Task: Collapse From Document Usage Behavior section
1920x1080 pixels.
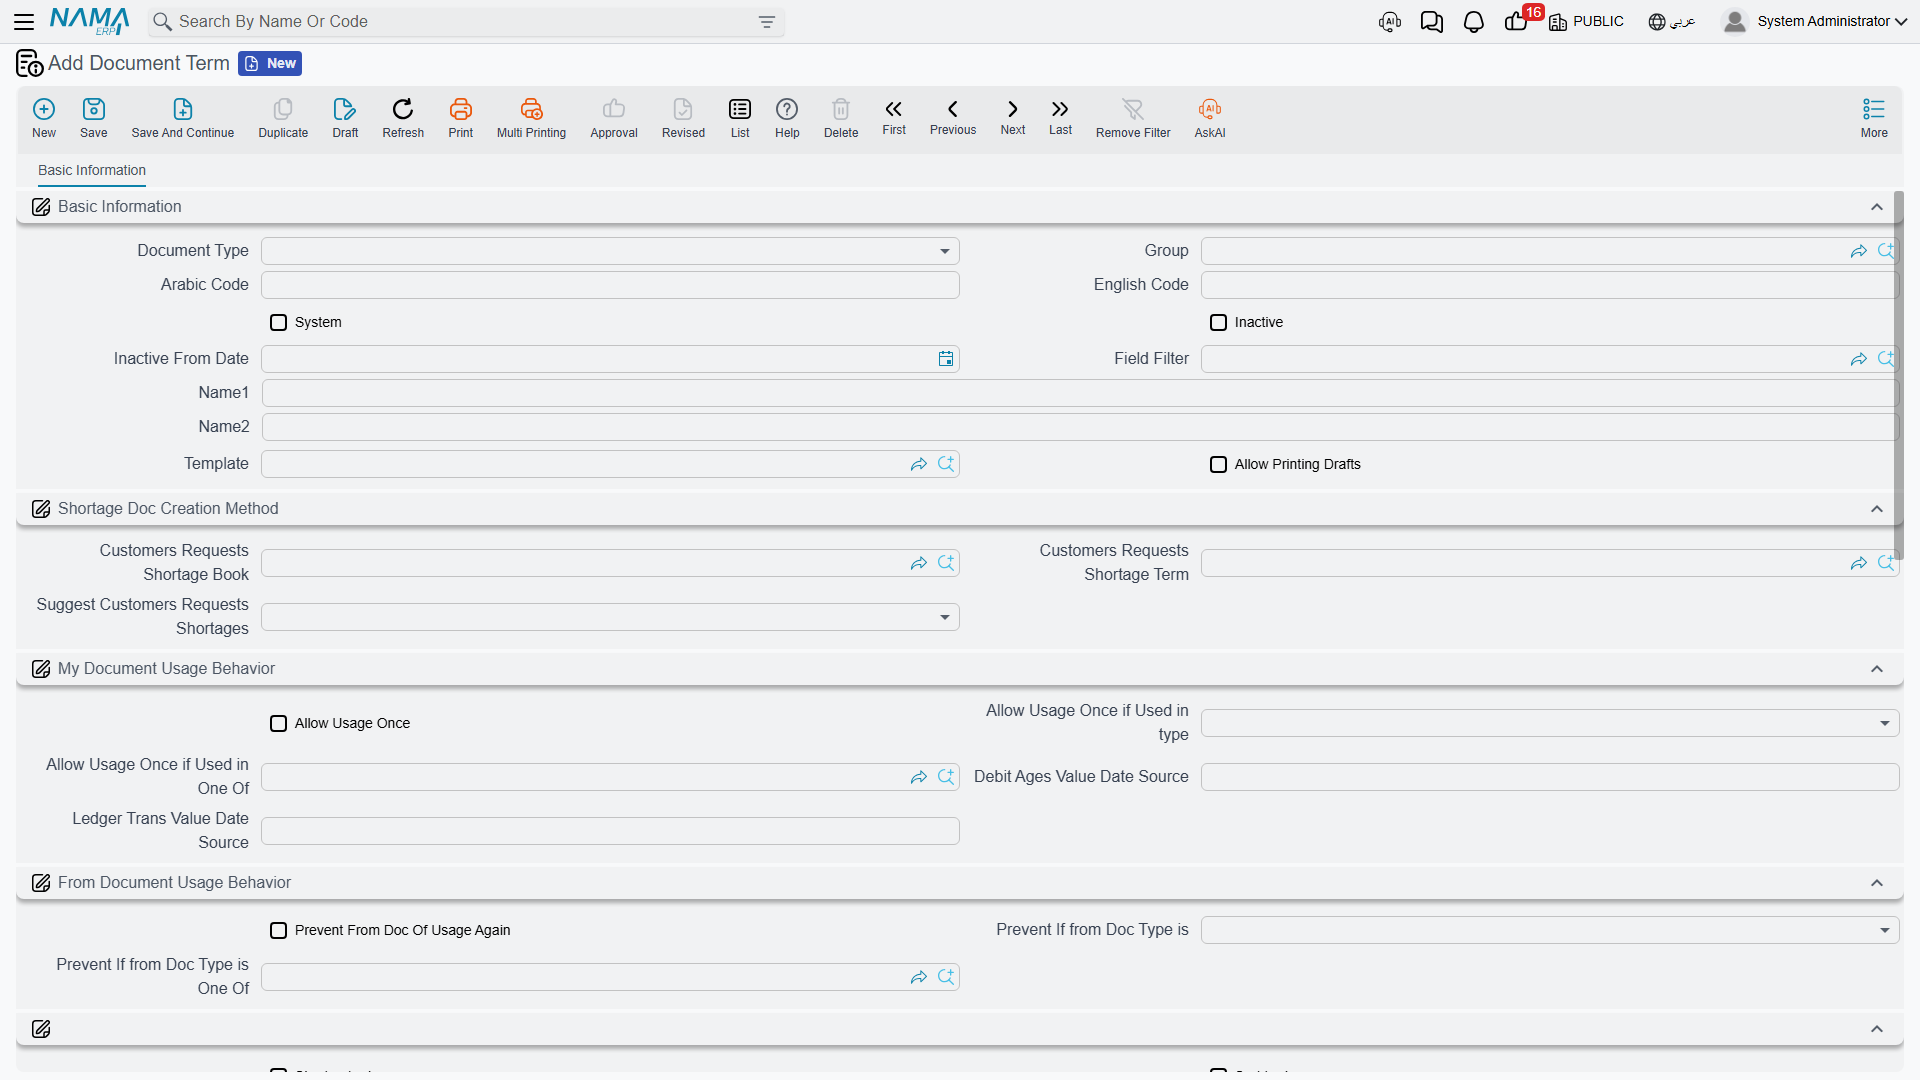Action: point(1877,883)
